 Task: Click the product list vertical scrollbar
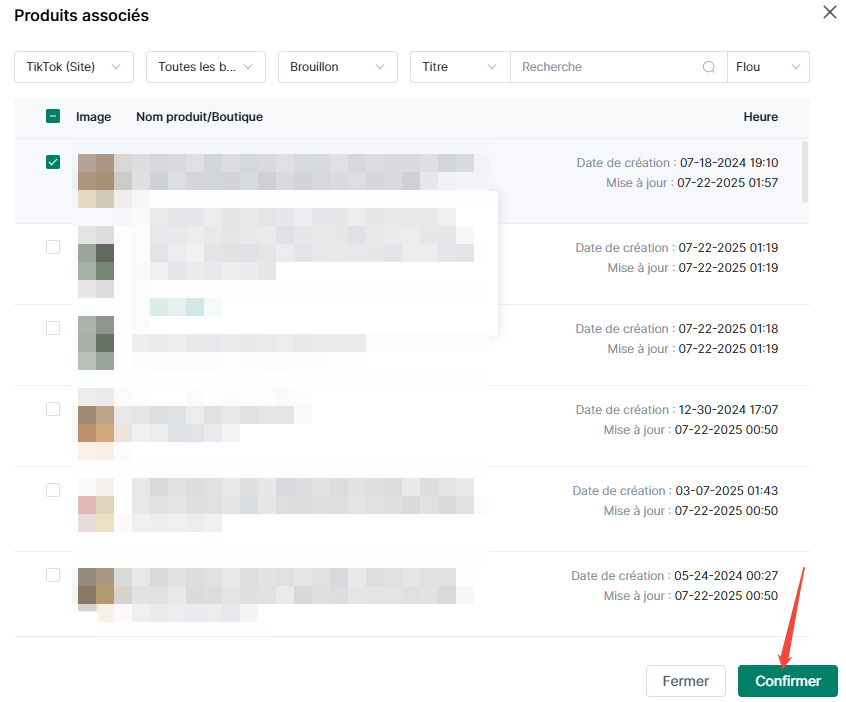tap(805, 172)
